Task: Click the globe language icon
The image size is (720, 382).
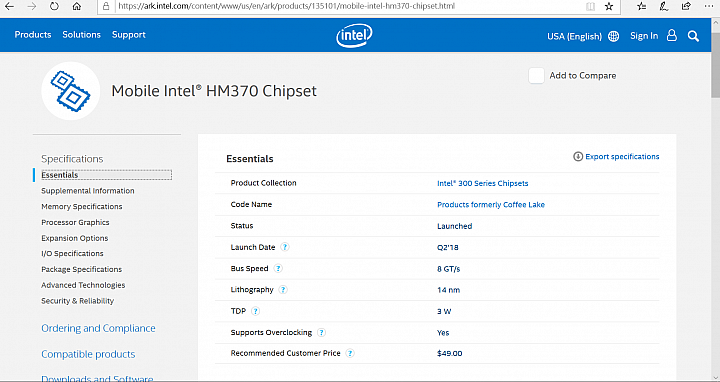Action: (x=613, y=36)
